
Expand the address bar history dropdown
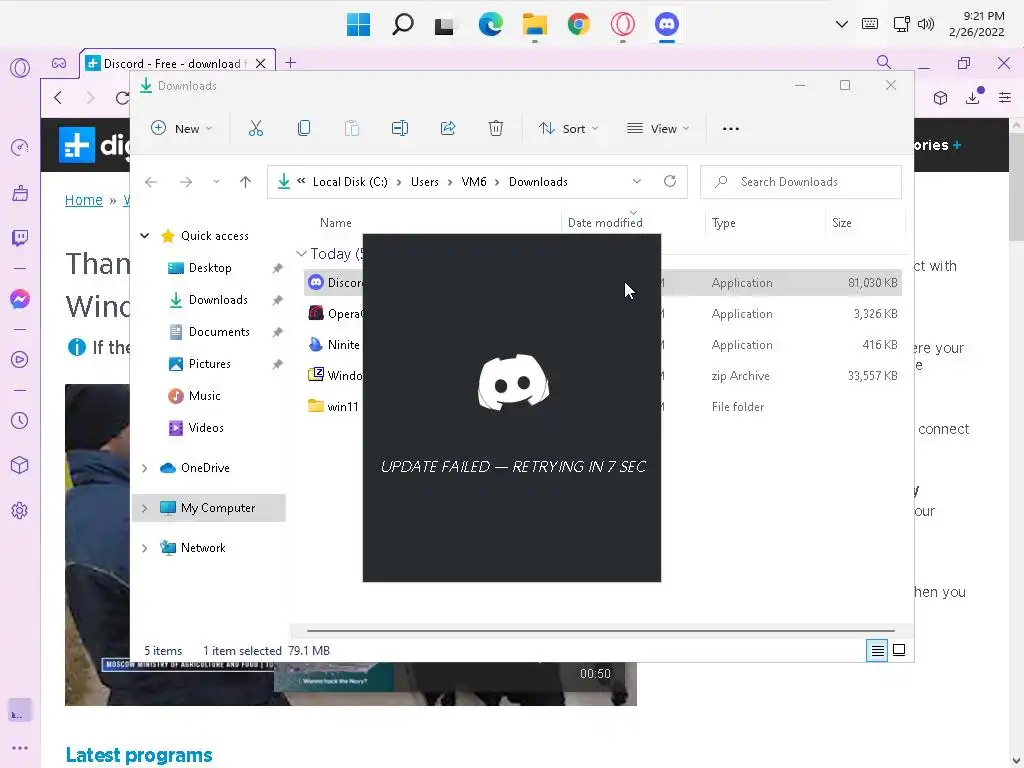point(637,182)
